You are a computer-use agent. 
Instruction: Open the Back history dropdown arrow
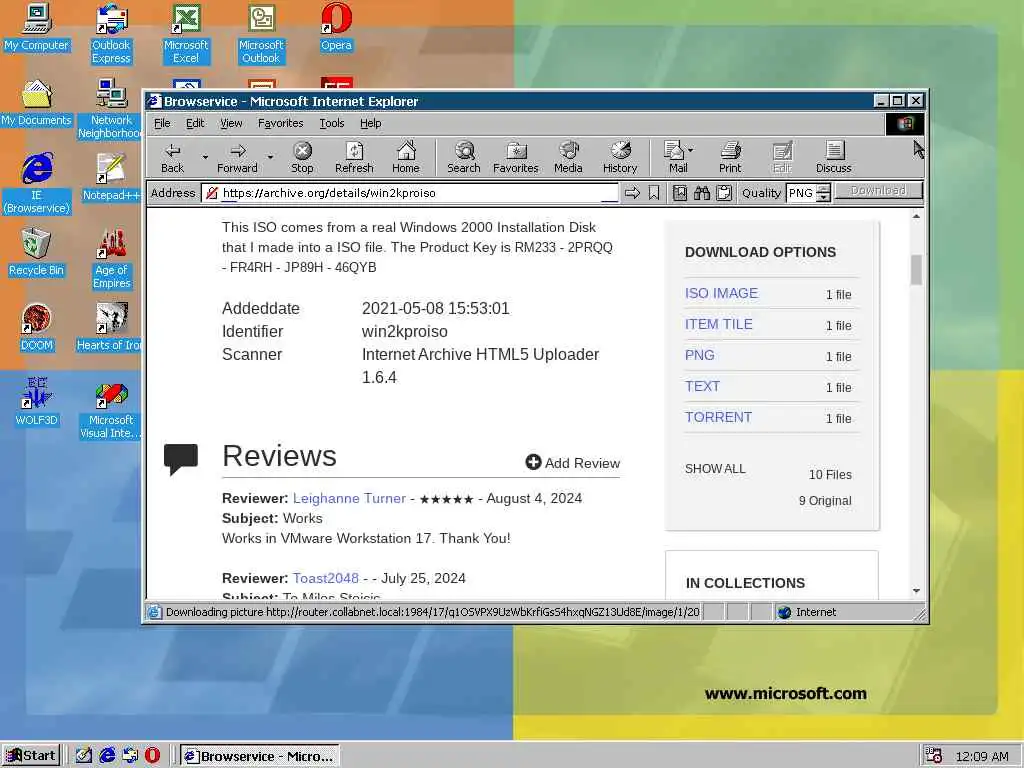point(205,157)
